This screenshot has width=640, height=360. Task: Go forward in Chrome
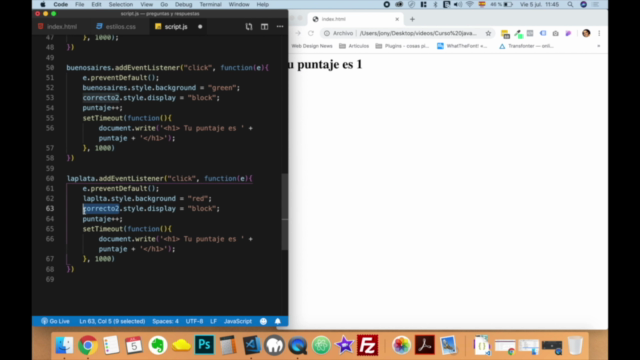pyautogui.click(x=298, y=33)
